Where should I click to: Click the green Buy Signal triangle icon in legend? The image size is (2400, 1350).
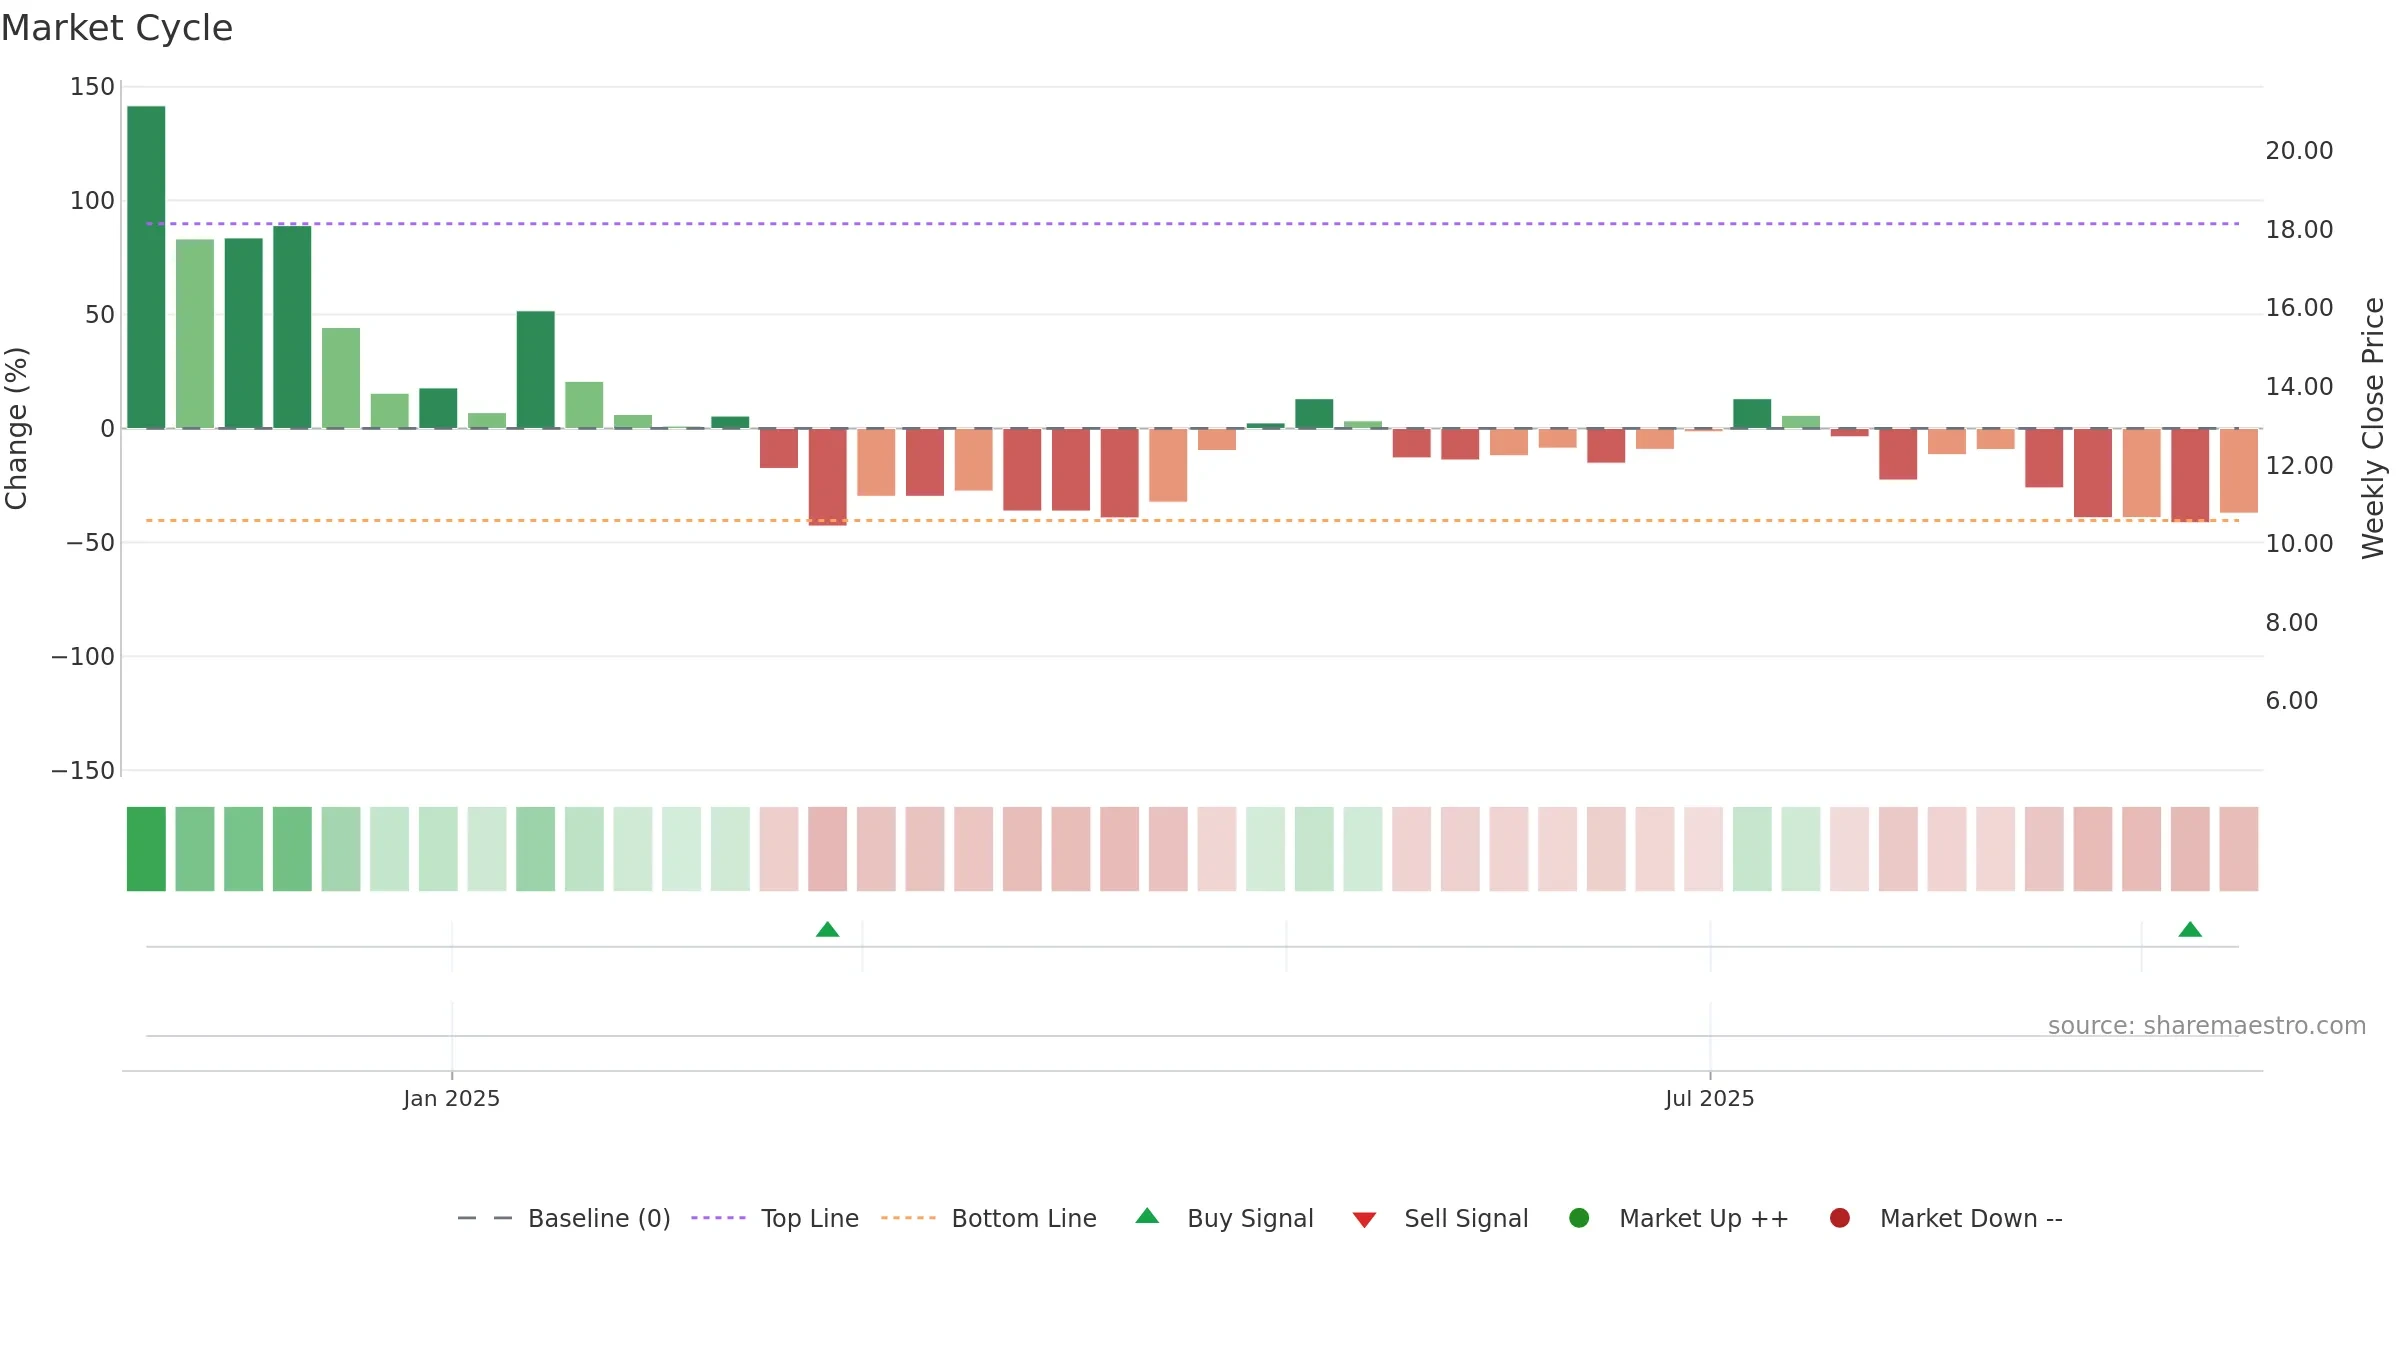(x=1147, y=1216)
